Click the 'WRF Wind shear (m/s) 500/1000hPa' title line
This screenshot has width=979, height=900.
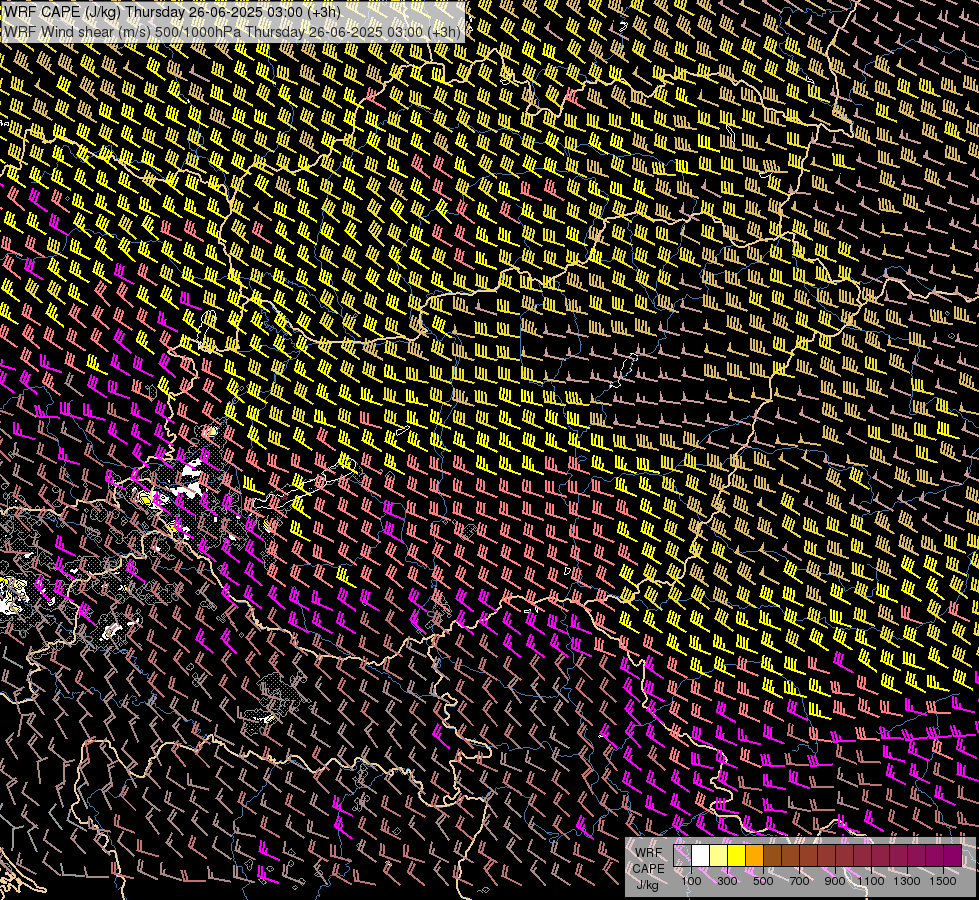(x=232, y=32)
